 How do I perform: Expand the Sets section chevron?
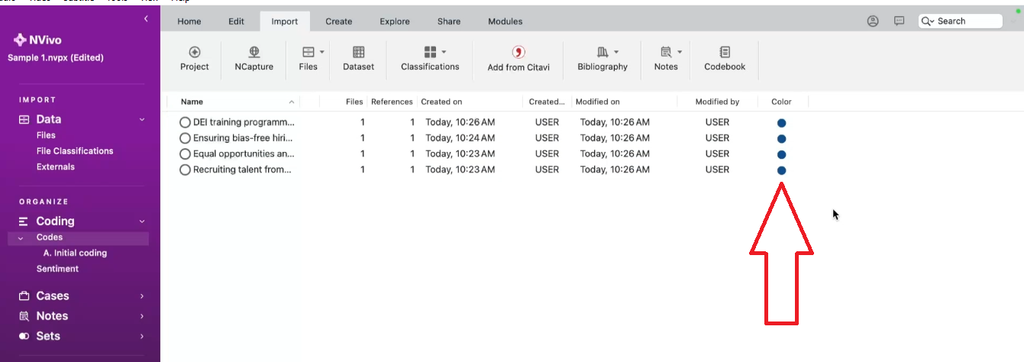(142, 337)
